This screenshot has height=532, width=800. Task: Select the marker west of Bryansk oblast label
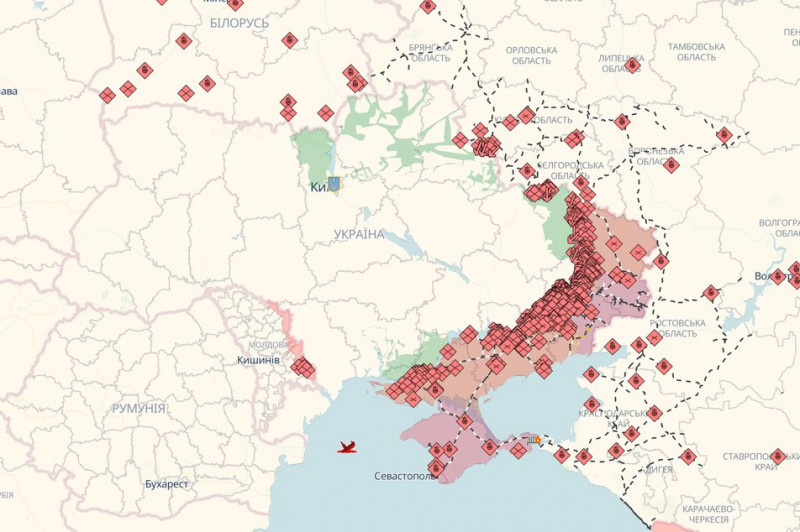pyautogui.click(x=351, y=73)
